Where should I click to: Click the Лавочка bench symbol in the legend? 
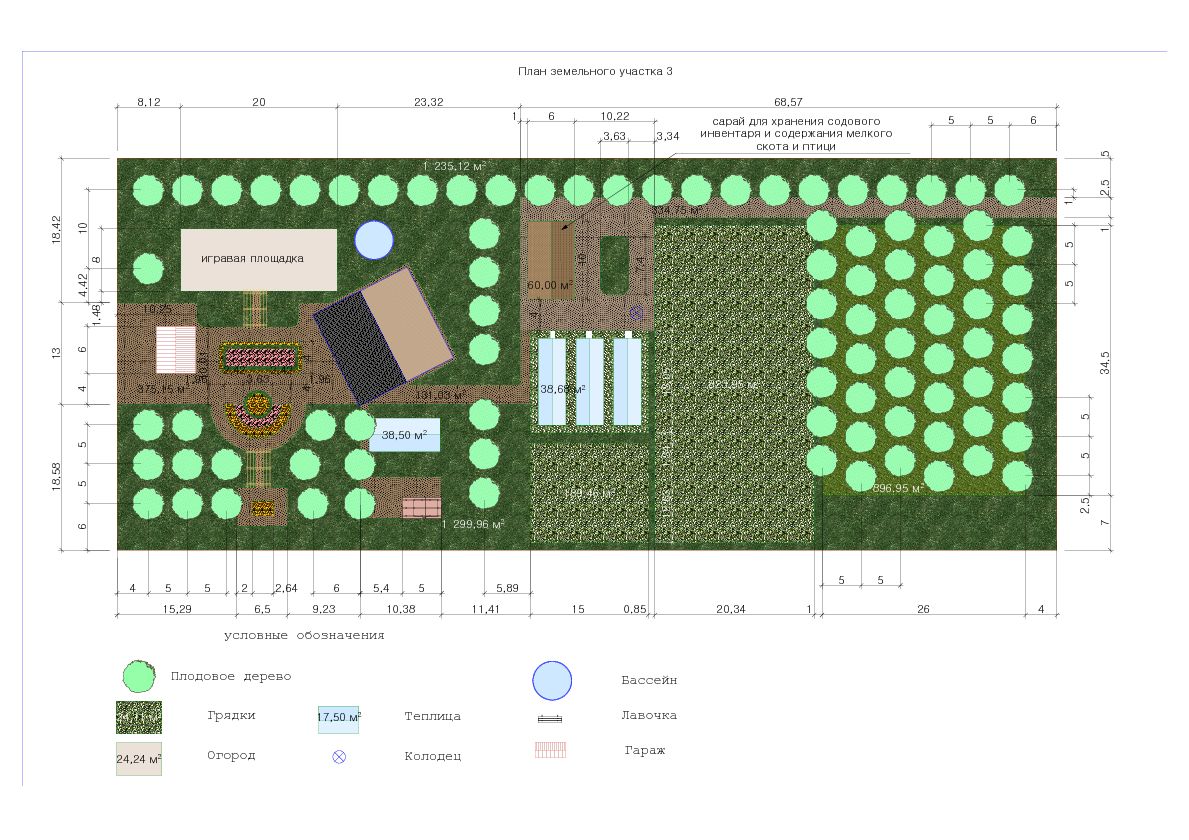coord(551,718)
